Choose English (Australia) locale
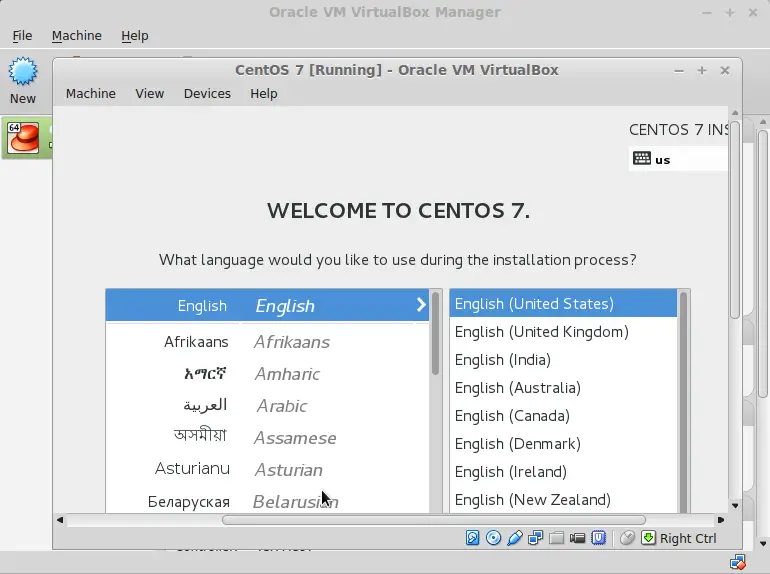 563,388
